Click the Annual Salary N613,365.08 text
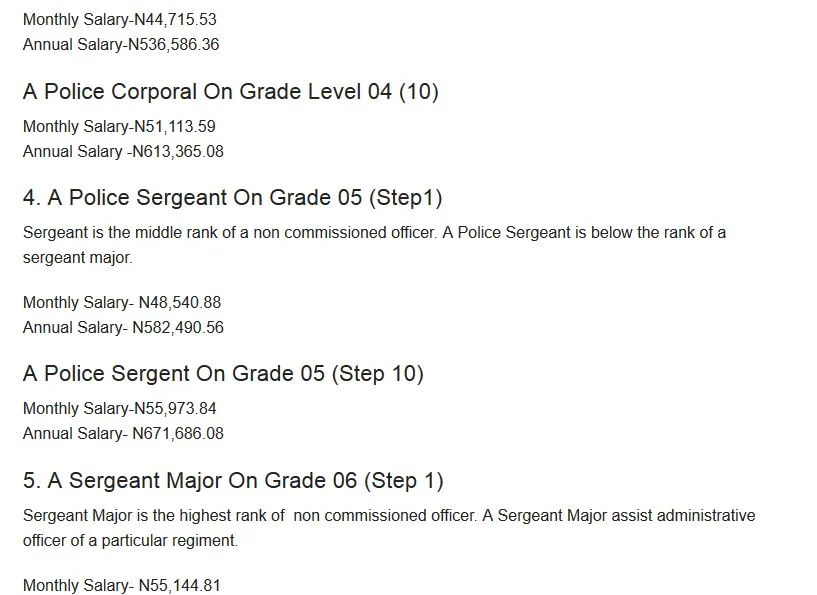 (x=123, y=152)
